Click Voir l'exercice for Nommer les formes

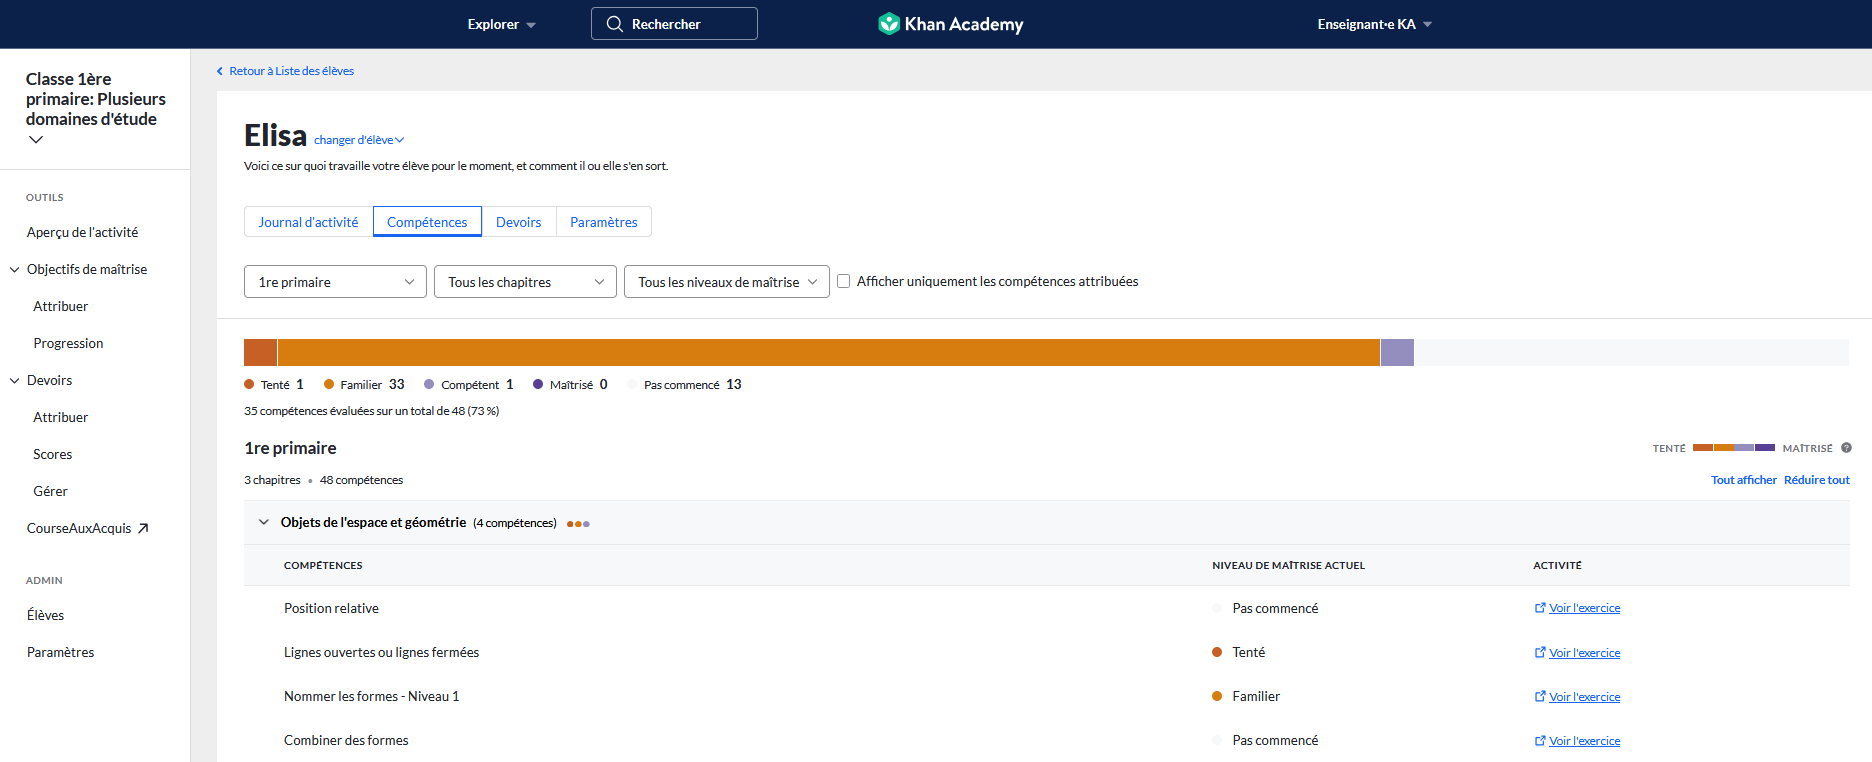(x=1584, y=696)
